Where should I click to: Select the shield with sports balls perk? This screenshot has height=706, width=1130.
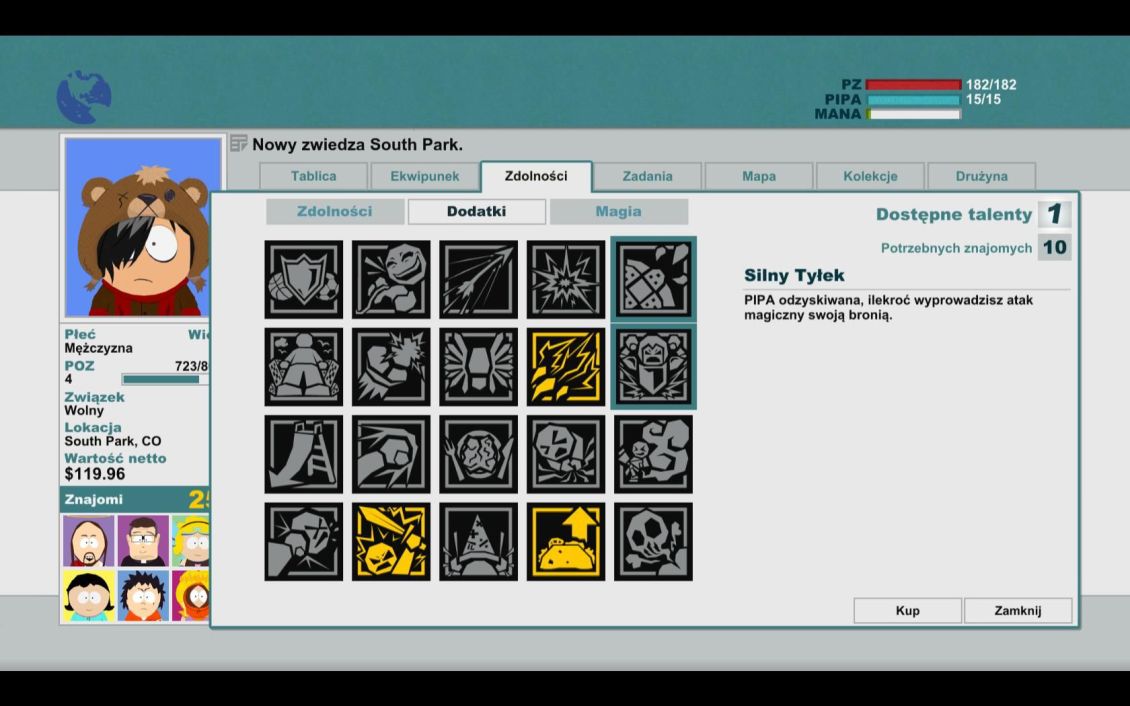click(303, 280)
